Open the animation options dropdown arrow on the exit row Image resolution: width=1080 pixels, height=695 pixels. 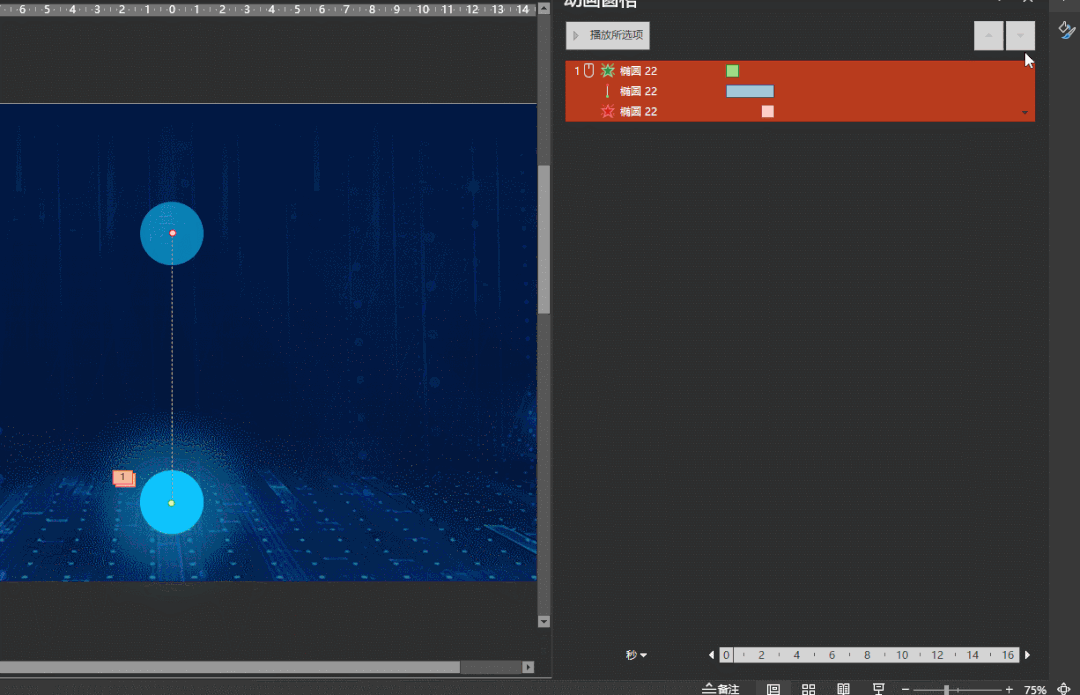[1025, 112]
